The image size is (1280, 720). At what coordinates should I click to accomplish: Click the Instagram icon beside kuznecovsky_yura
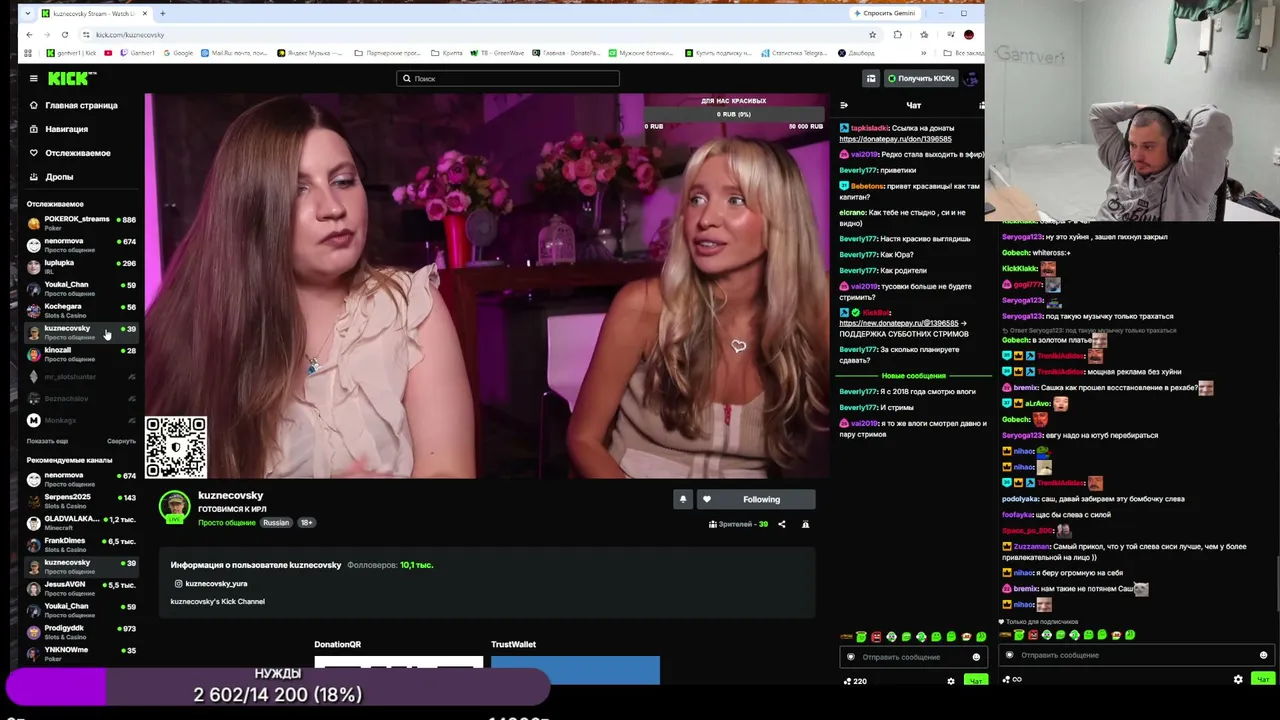(x=179, y=584)
